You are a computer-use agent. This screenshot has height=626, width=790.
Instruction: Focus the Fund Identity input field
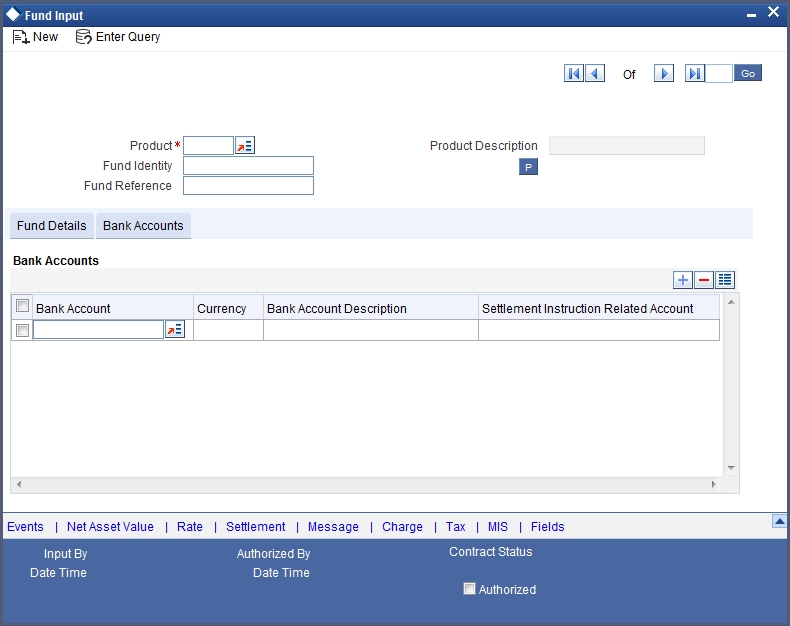(248, 165)
